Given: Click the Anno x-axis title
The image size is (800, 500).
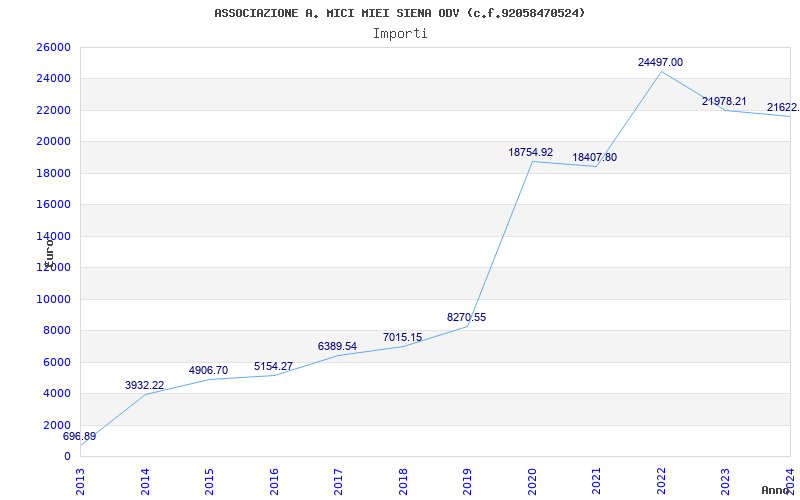Looking at the screenshot, I should pyautogui.click(x=775, y=490).
